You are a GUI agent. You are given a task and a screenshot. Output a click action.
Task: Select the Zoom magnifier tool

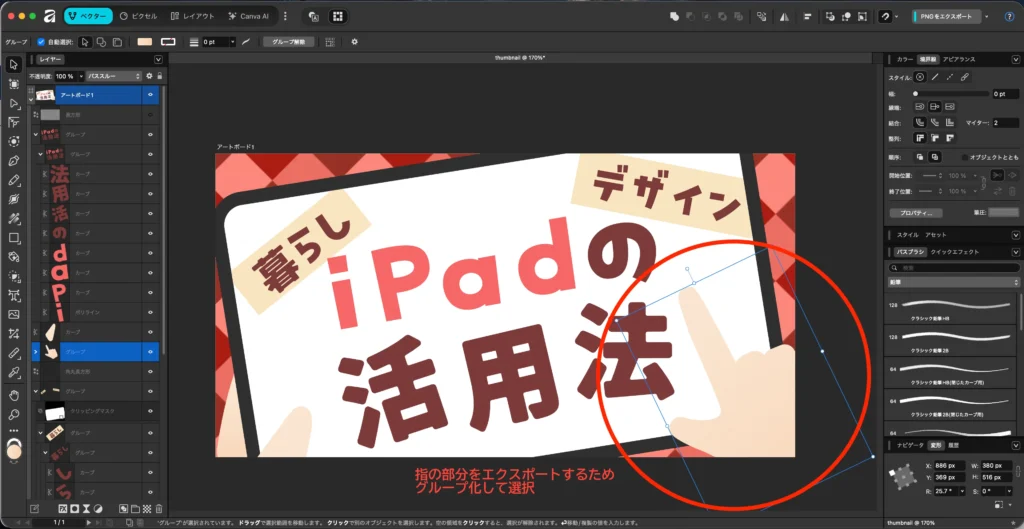[x=14, y=414]
